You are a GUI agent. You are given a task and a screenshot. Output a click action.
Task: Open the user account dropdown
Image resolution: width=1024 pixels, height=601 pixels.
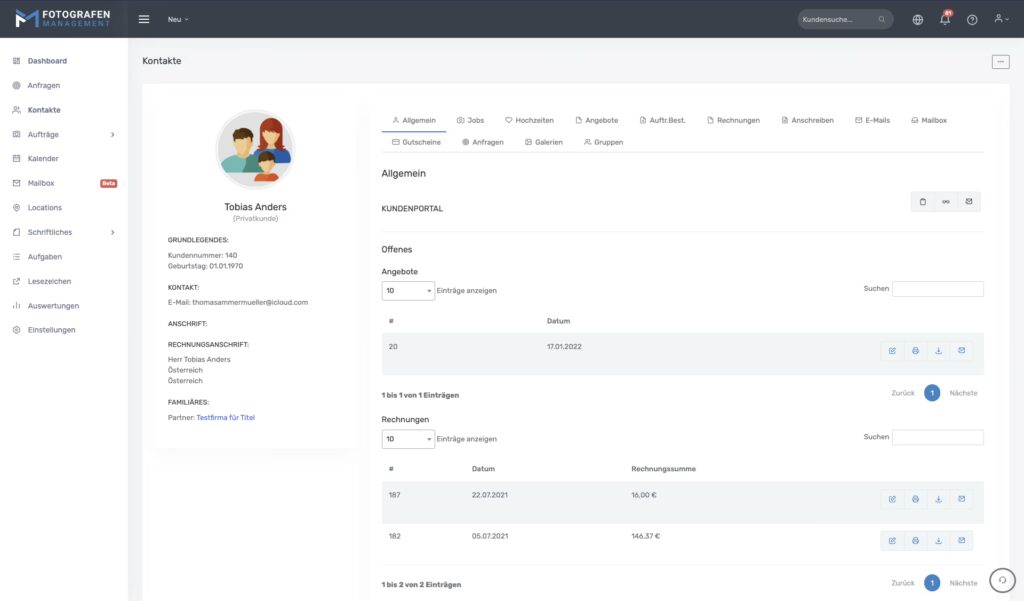[1001, 19]
